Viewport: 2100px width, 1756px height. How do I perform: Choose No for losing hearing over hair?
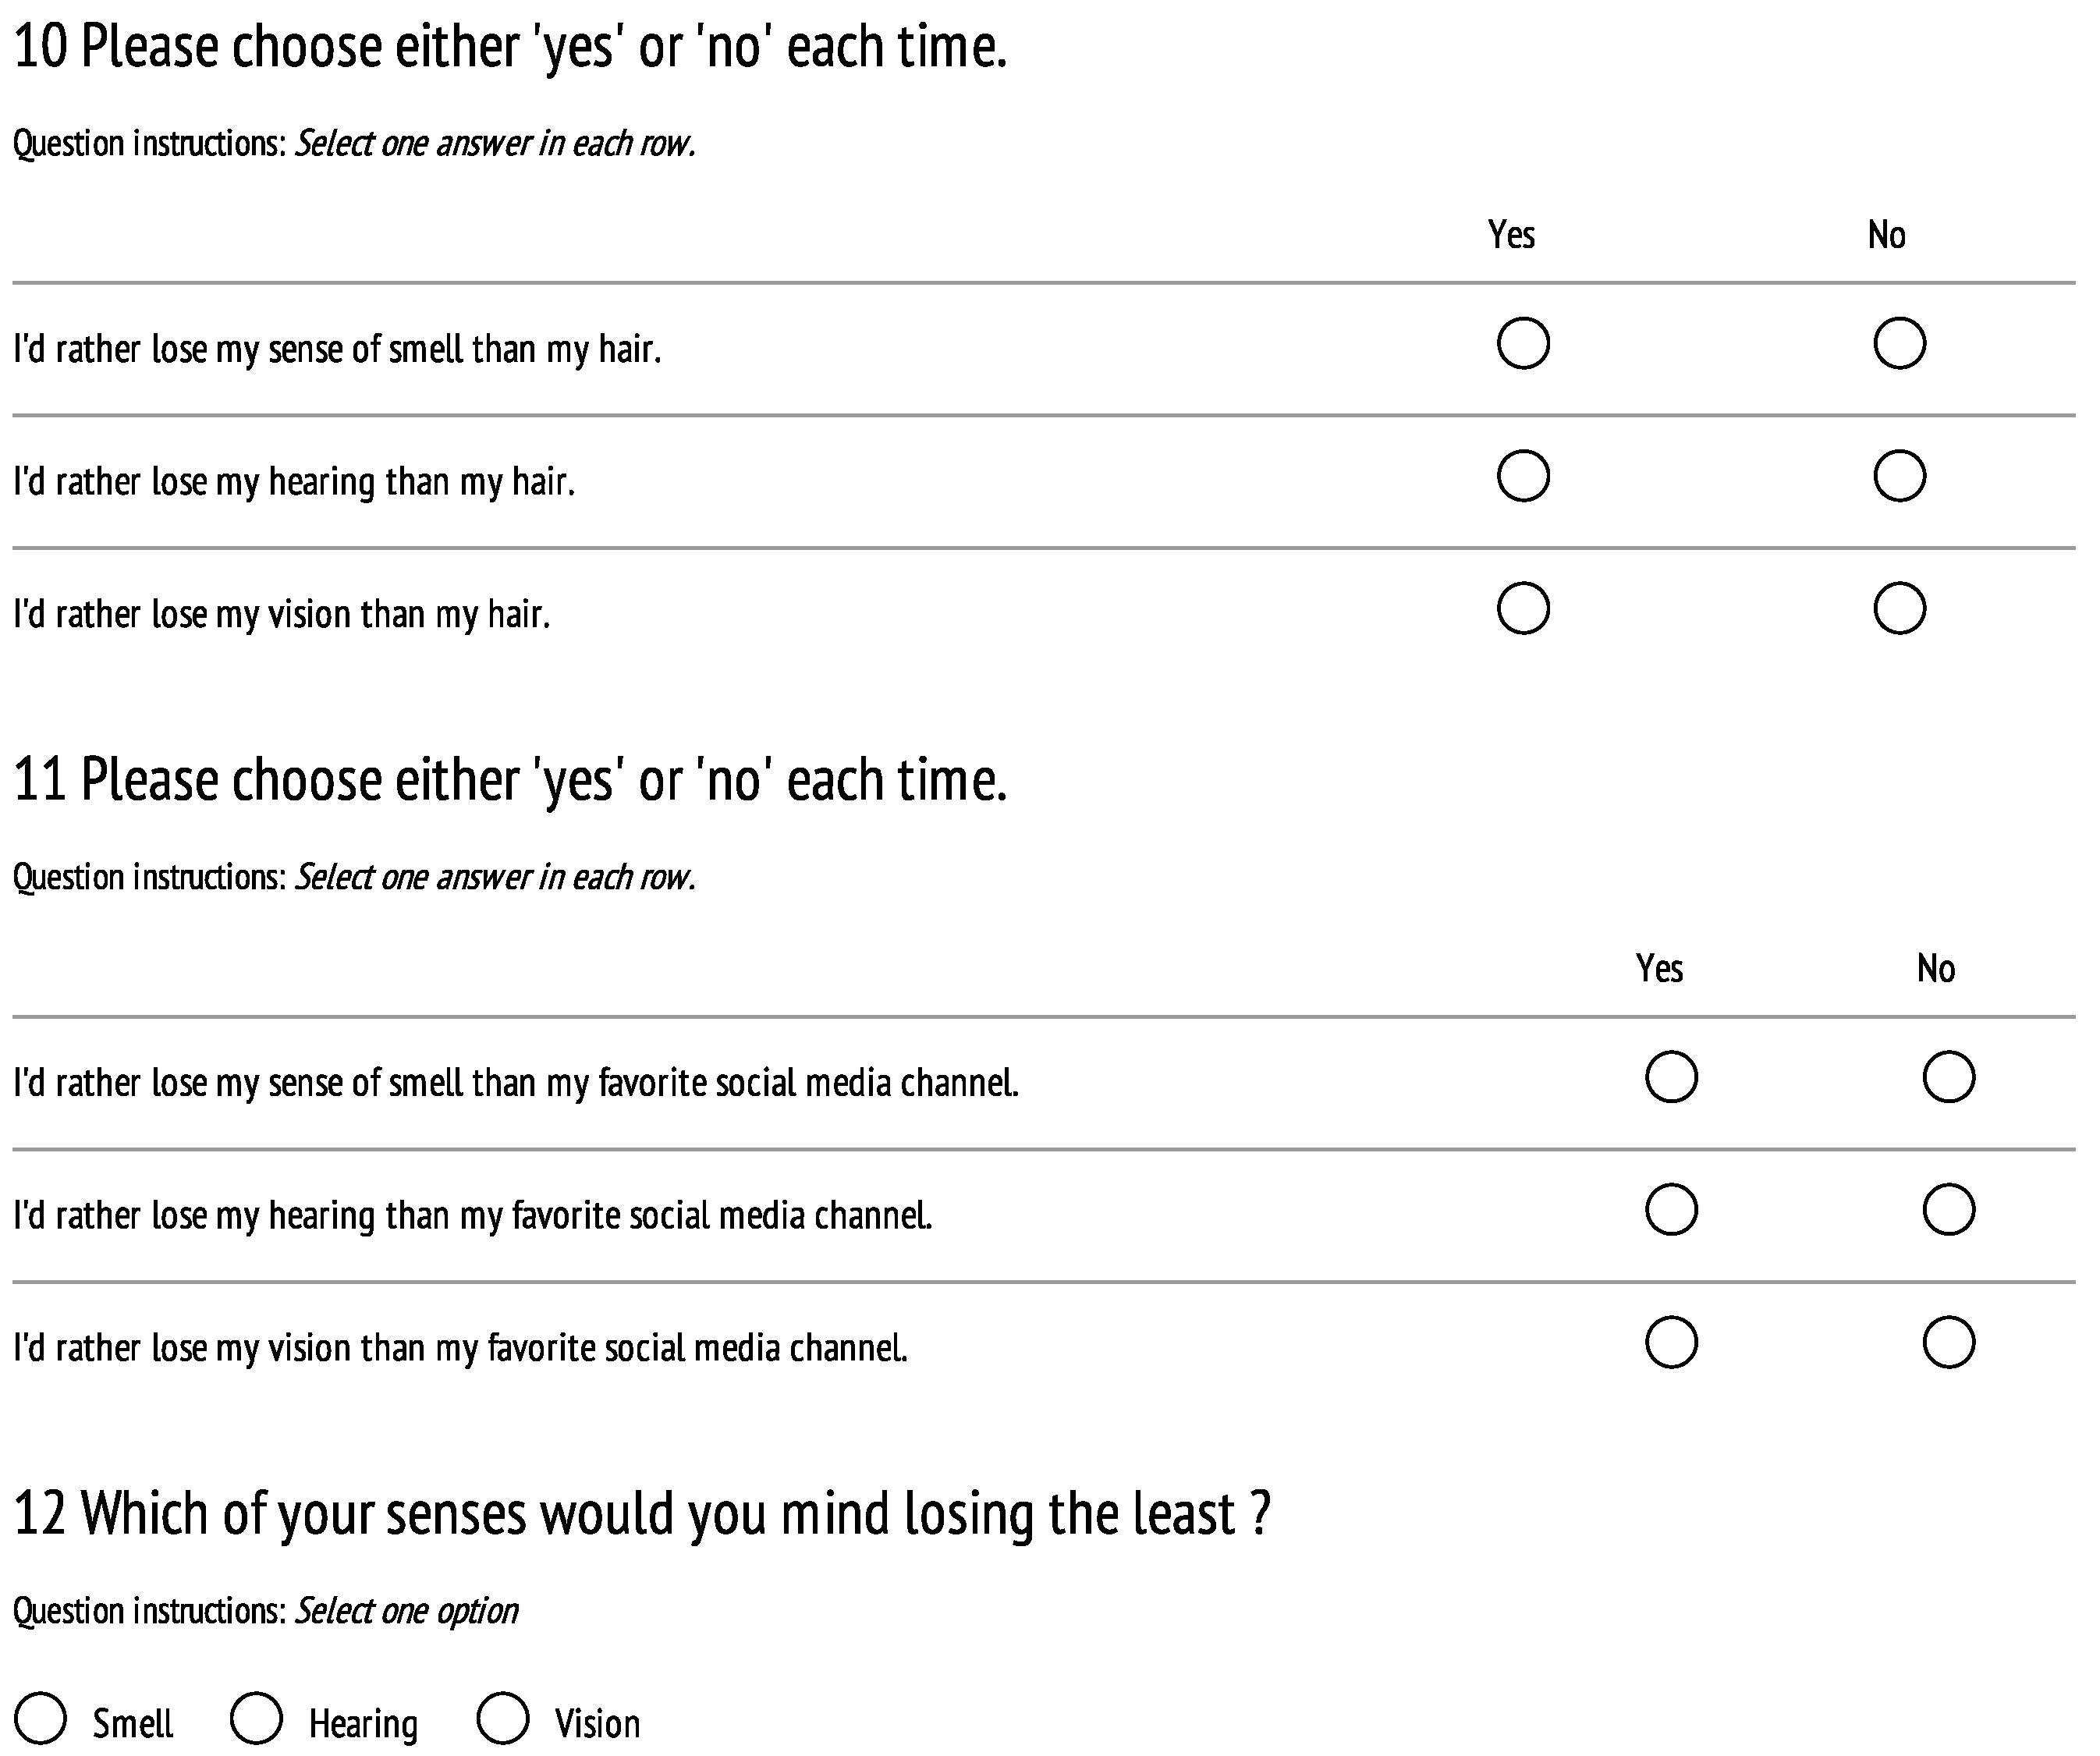(x=1899, y=476)
